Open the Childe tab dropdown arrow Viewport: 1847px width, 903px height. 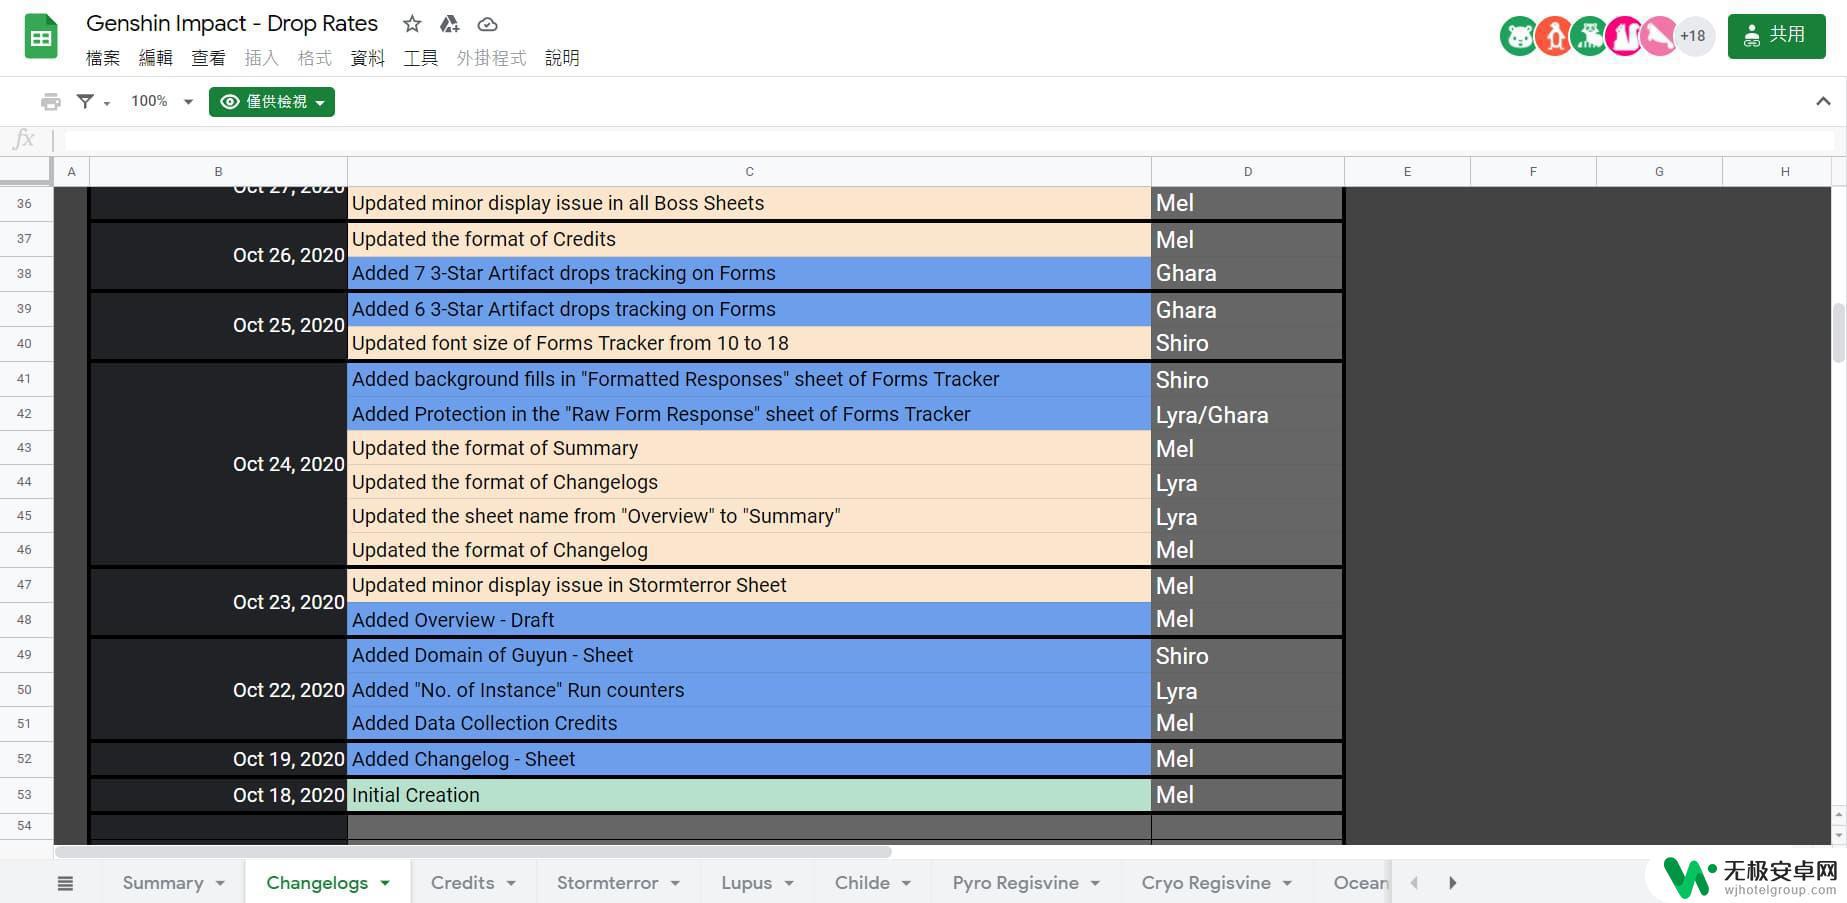pos(906,883)
